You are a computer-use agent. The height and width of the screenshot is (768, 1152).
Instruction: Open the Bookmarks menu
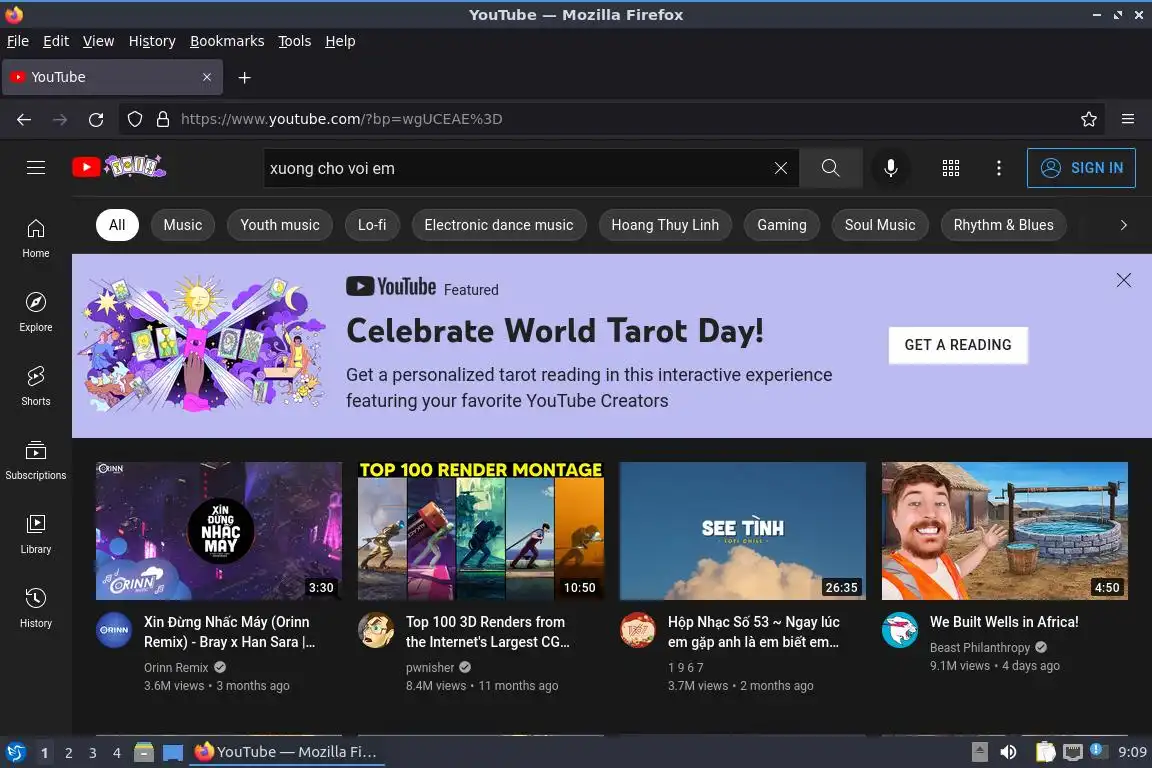coord(227,41)
